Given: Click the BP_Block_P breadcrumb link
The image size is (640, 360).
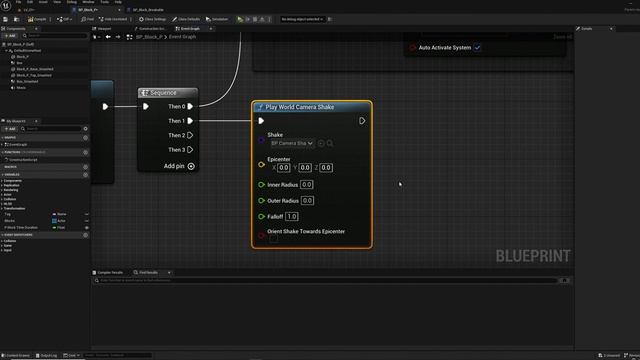Looking at the screenshot, I should tap(149, 37).
